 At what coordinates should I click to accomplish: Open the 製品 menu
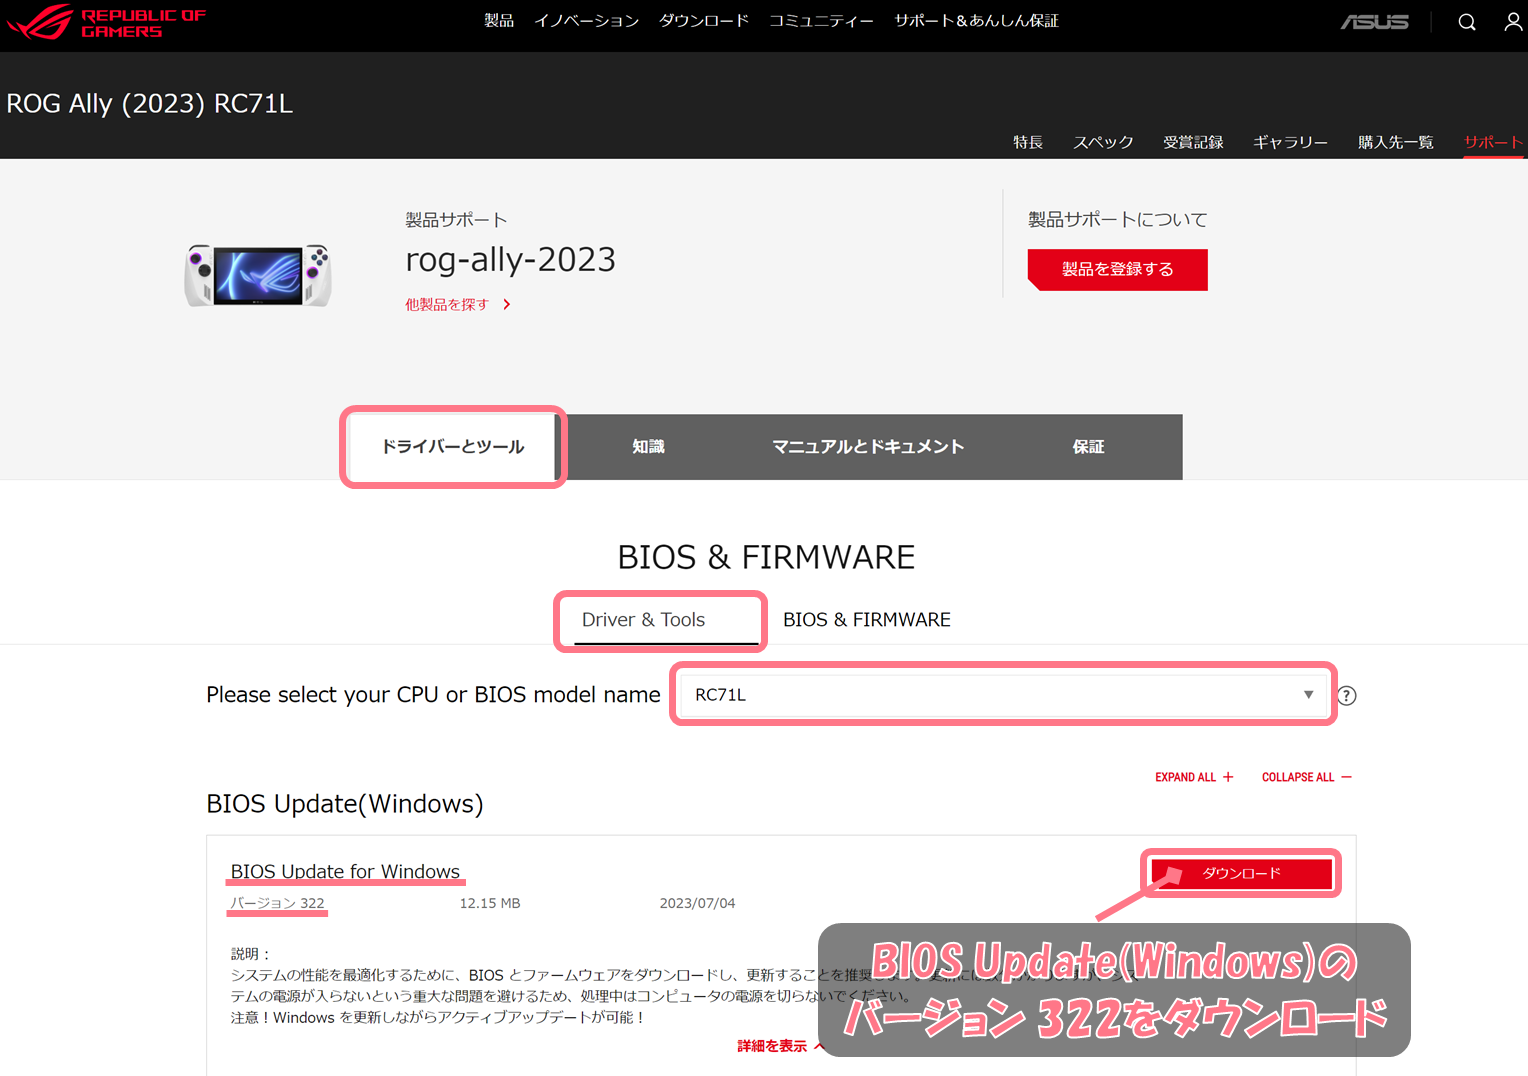pyautogui.click(x=499, y=20)
